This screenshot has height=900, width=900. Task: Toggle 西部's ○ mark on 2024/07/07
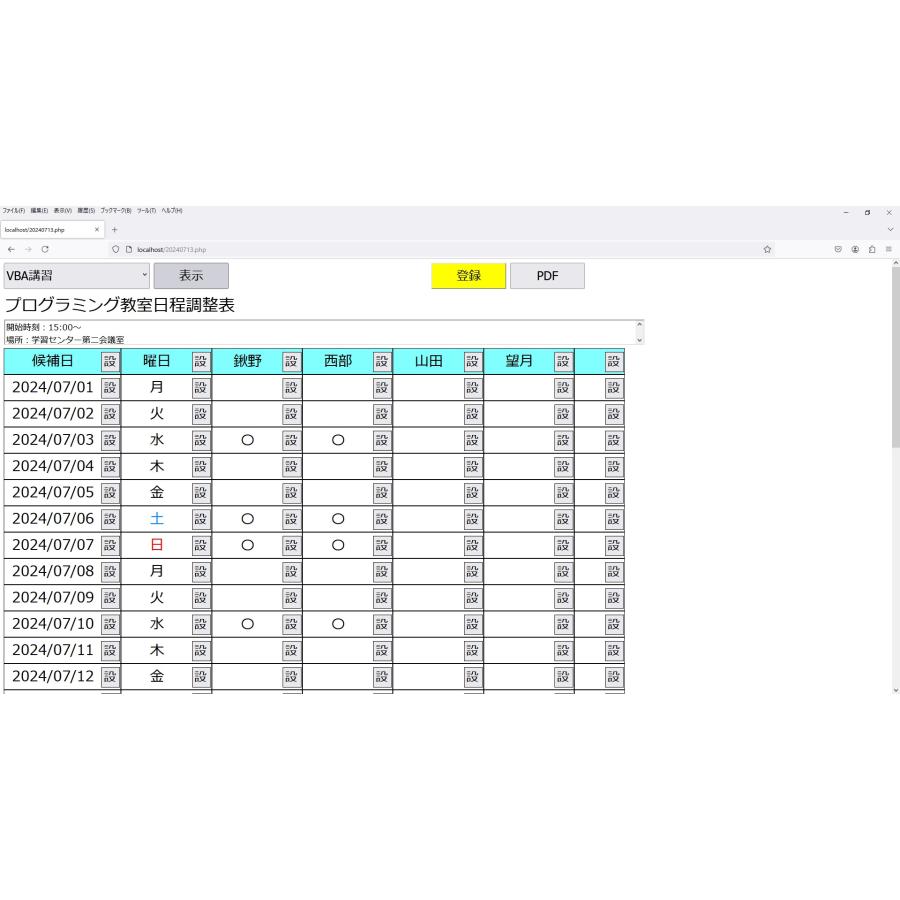(x=338, y=544)
